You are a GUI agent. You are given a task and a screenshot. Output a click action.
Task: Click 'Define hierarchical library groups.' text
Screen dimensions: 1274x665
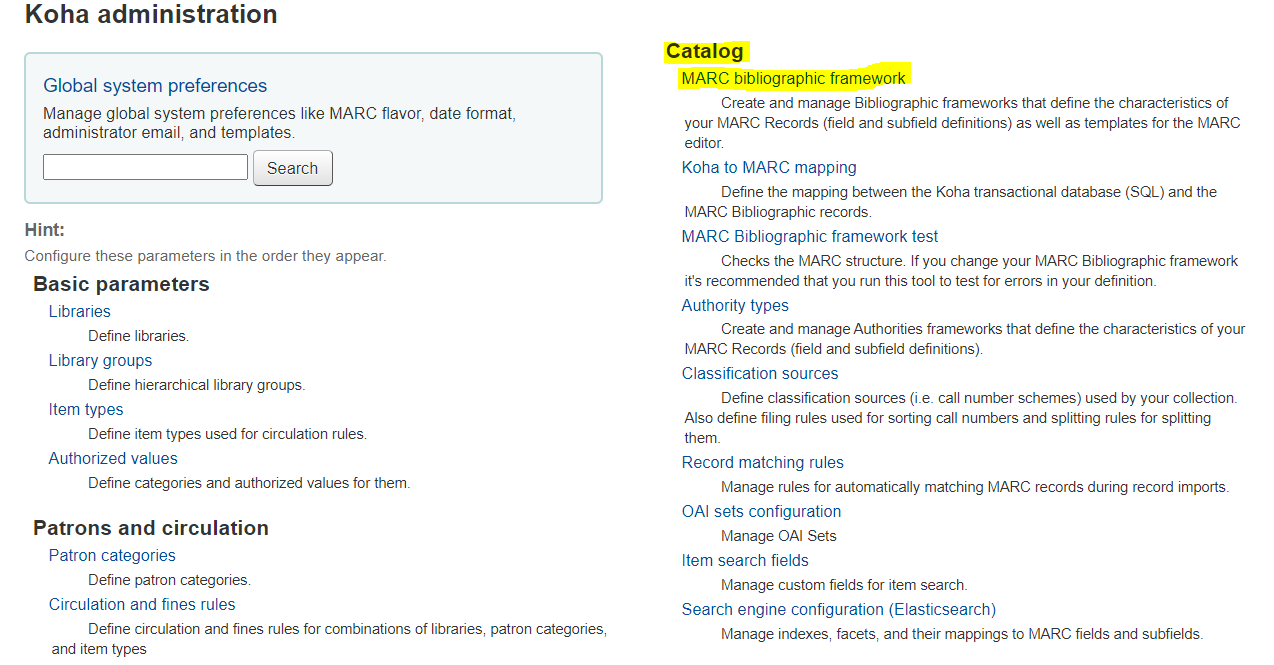(x=196, y=385)
